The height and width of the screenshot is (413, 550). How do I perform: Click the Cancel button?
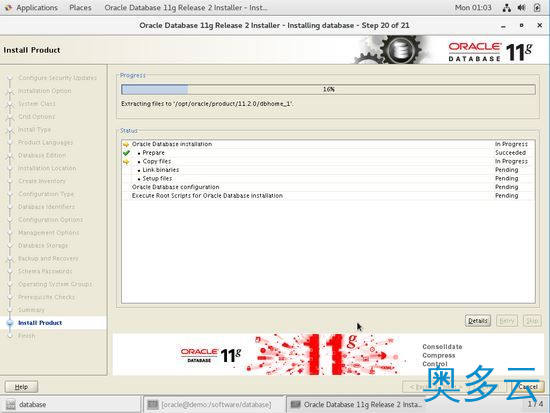pos(528,387)
